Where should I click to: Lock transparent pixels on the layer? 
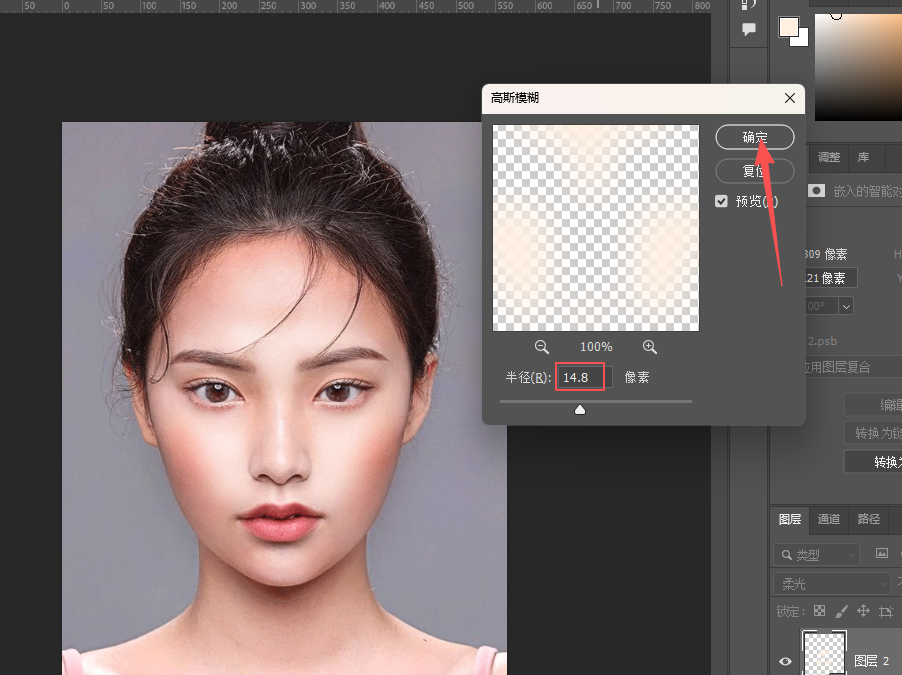819,611
